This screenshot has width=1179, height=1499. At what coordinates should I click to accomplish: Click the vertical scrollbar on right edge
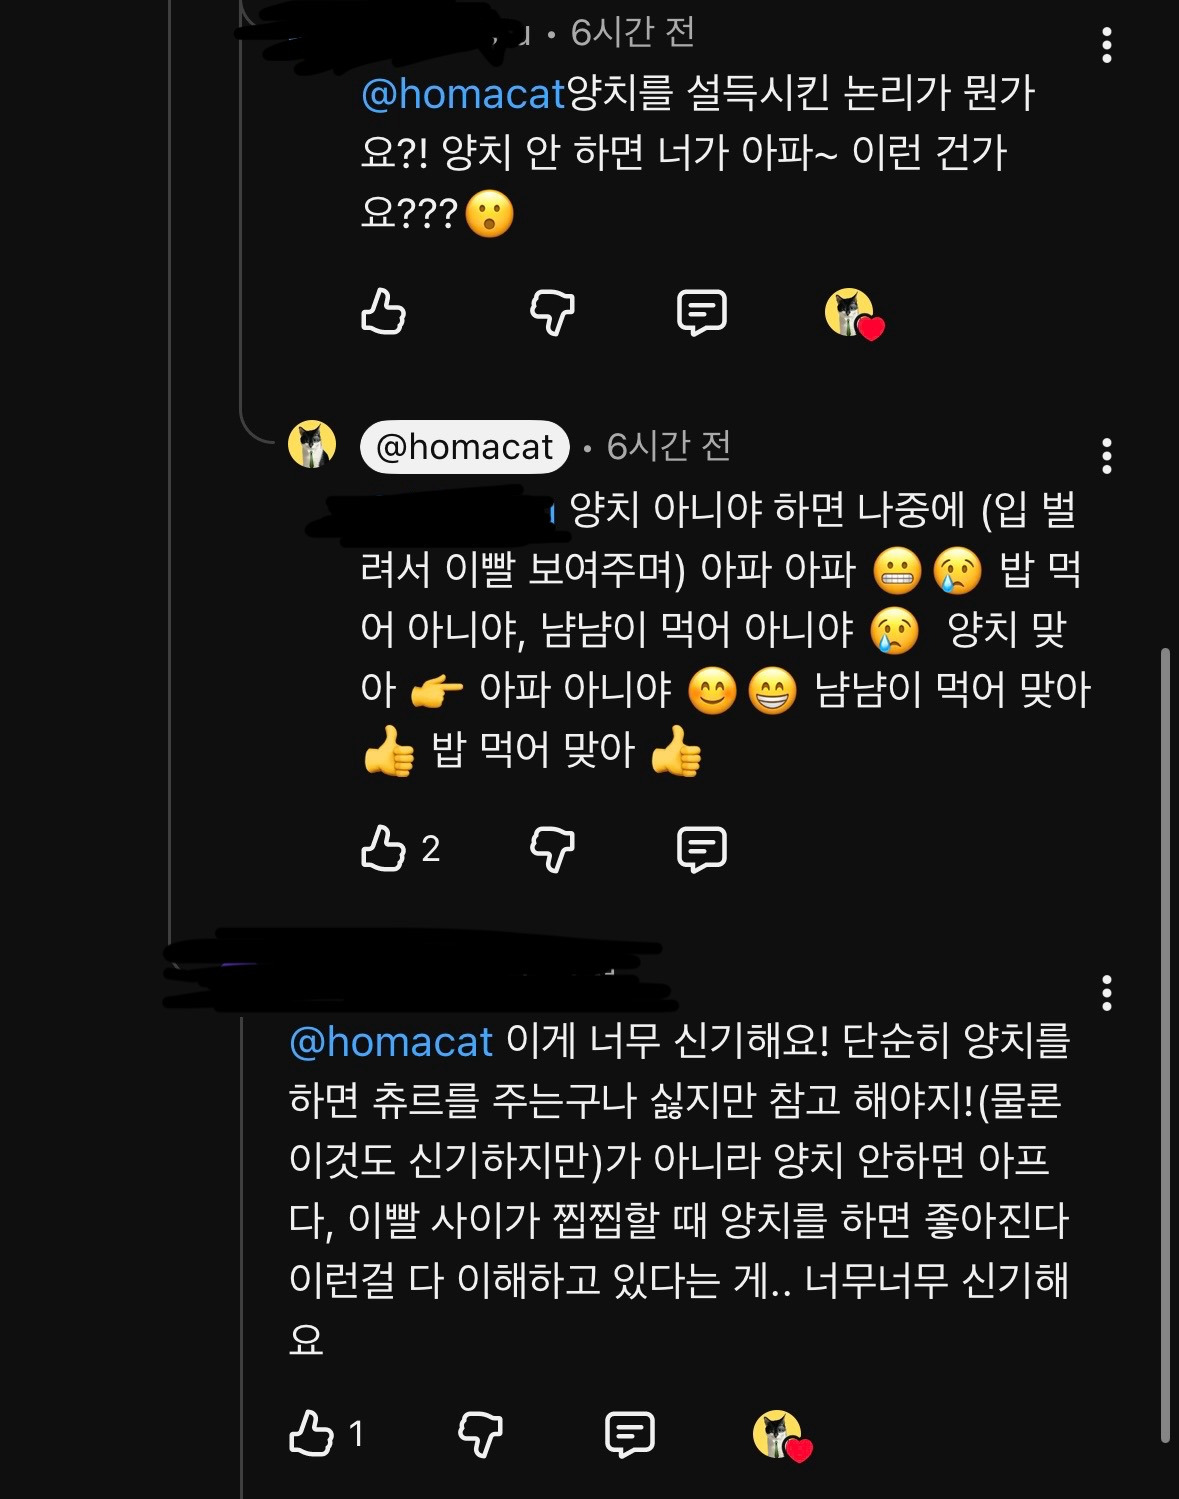tap(1165, 1045)
